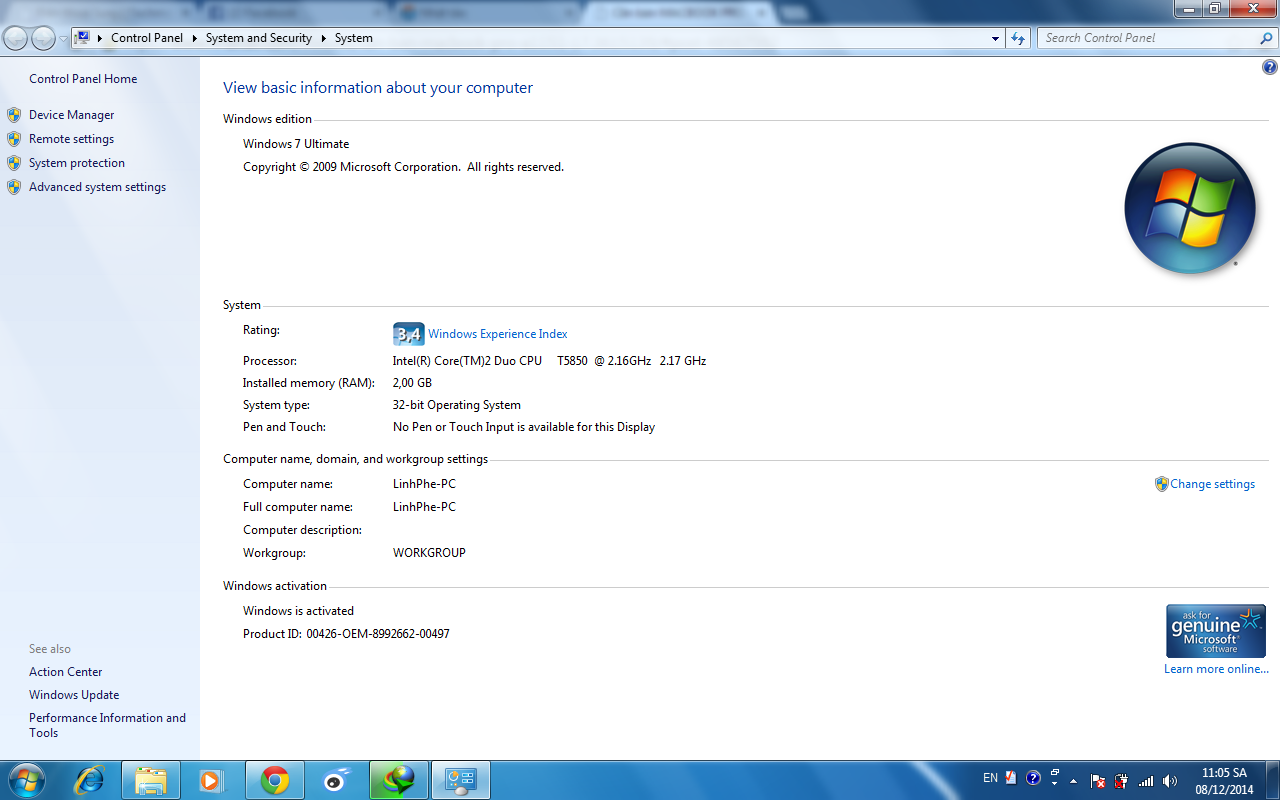Screen dimensions: 1280x800
Task: Click Change settings for computer name
Action: [x=1212, y=484]
